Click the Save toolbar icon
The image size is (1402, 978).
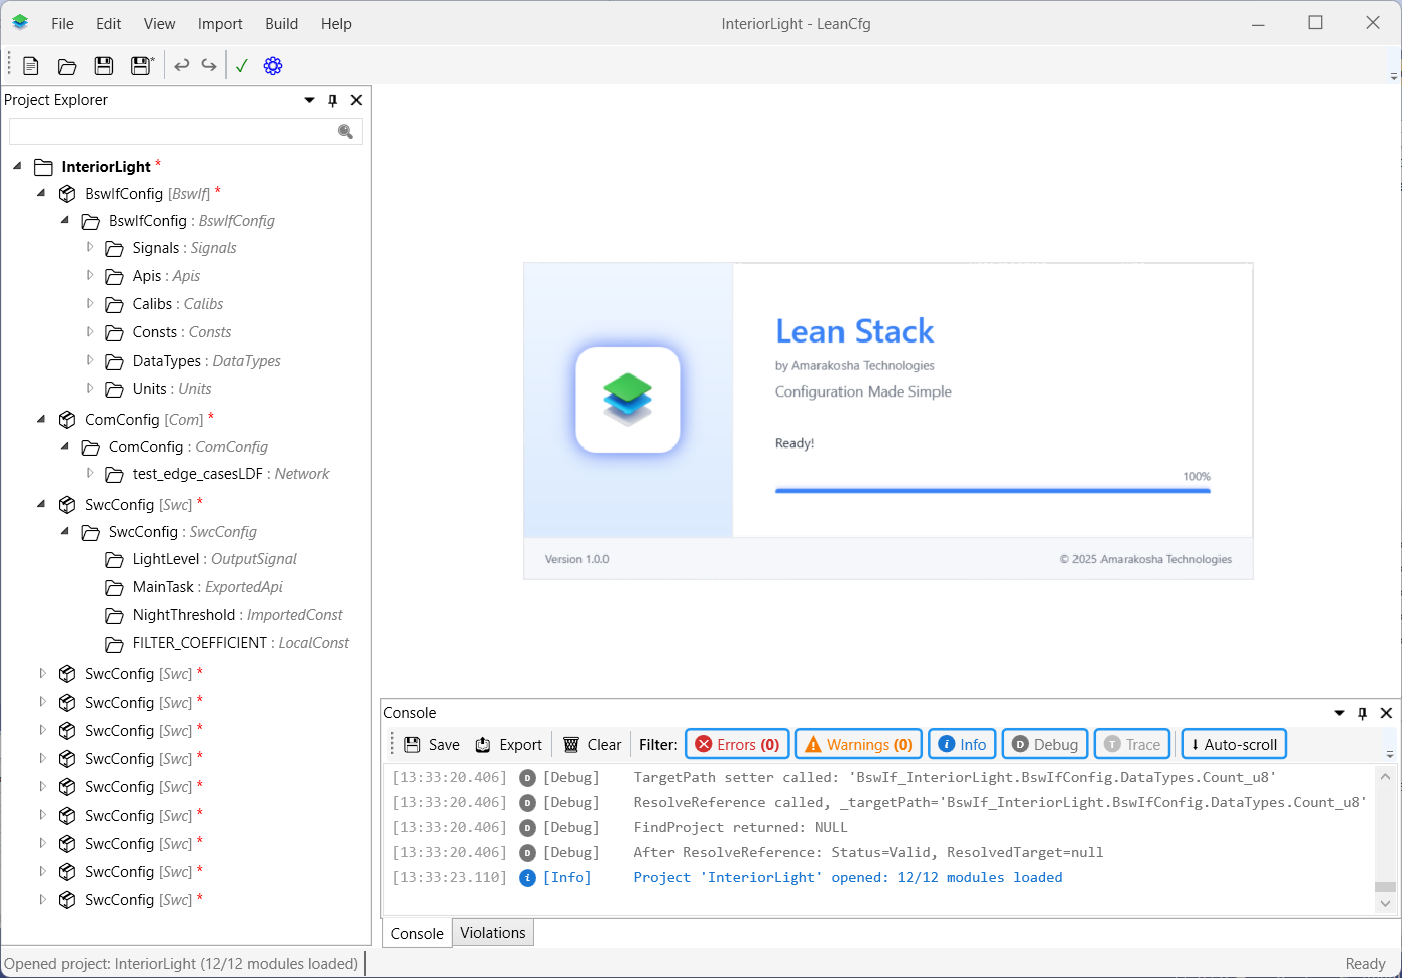point(104,66)
